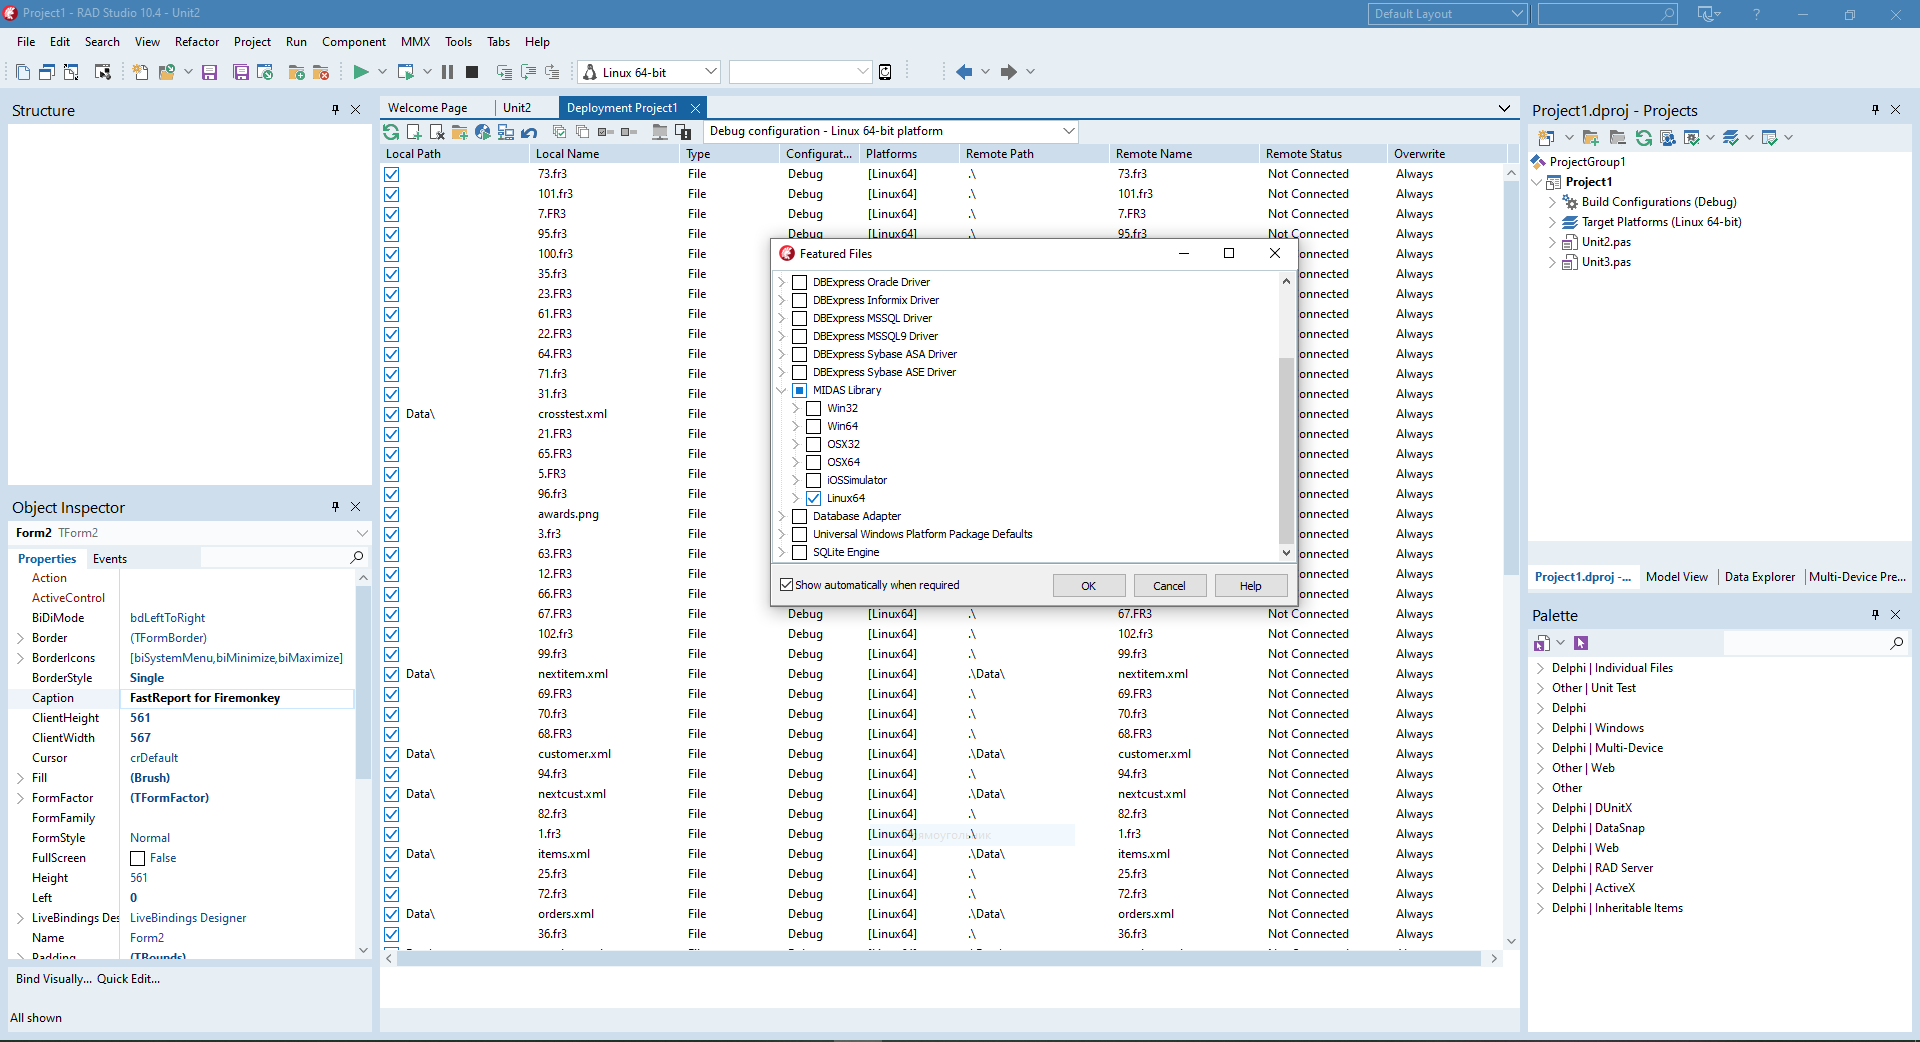
Task: Toggle Show automatically when required checkbox
Action: 786,585
